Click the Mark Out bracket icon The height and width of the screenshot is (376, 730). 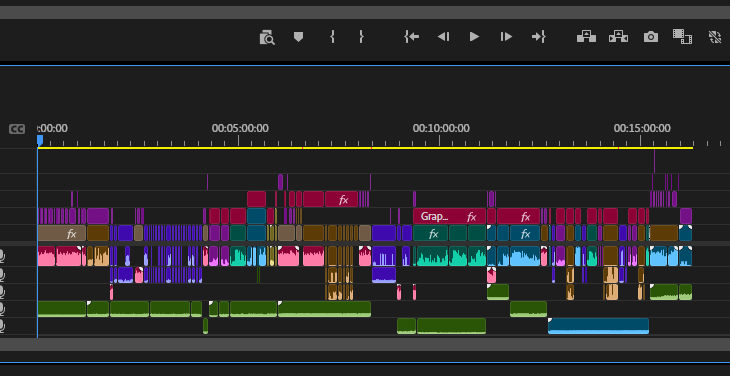click(361, 37)
